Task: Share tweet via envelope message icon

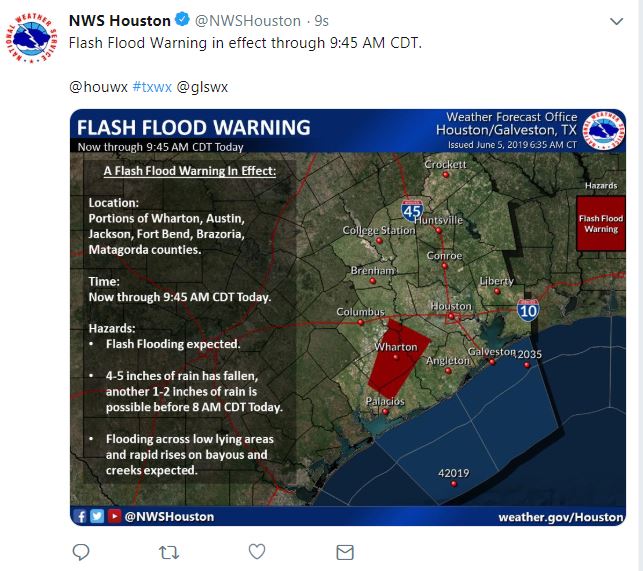Action: [345, 551]
